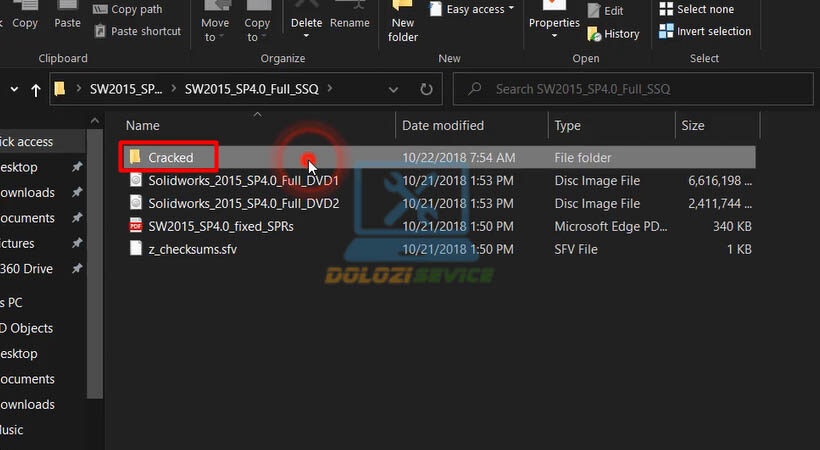This screenshot has height=450, width=820.
Task: Click the Select none icon
Action: 666,9
